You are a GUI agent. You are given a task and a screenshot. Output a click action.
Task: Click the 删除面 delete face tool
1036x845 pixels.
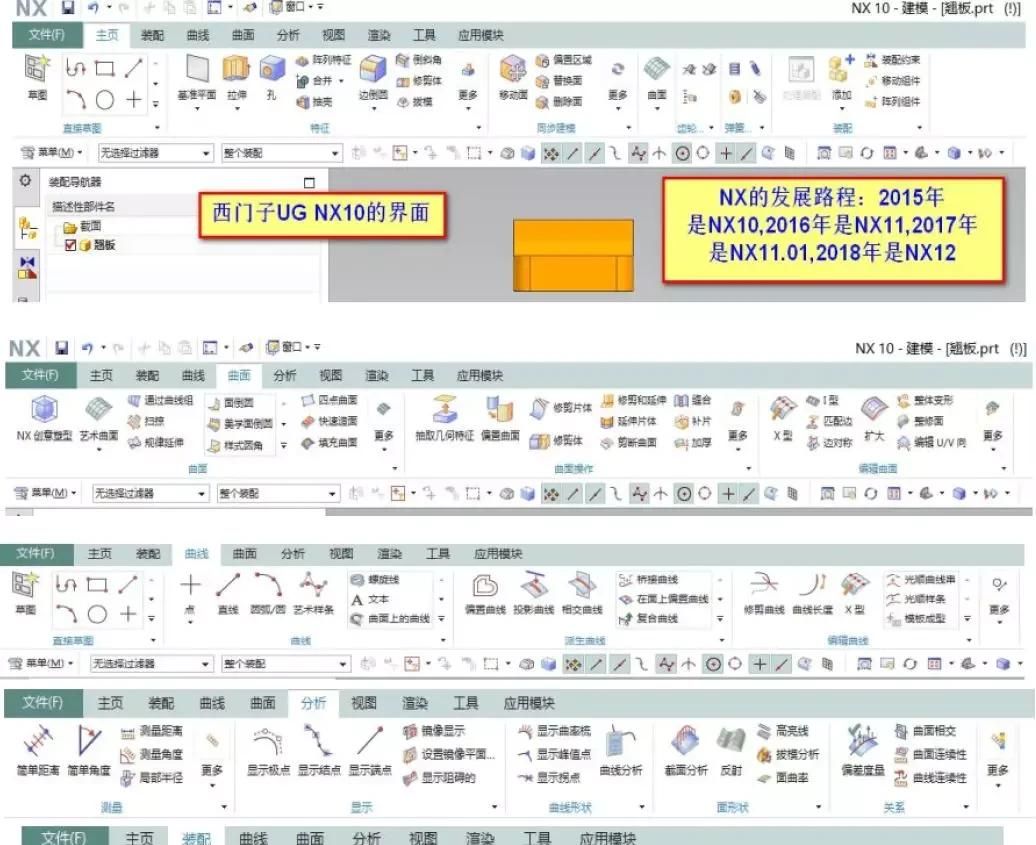559,102
